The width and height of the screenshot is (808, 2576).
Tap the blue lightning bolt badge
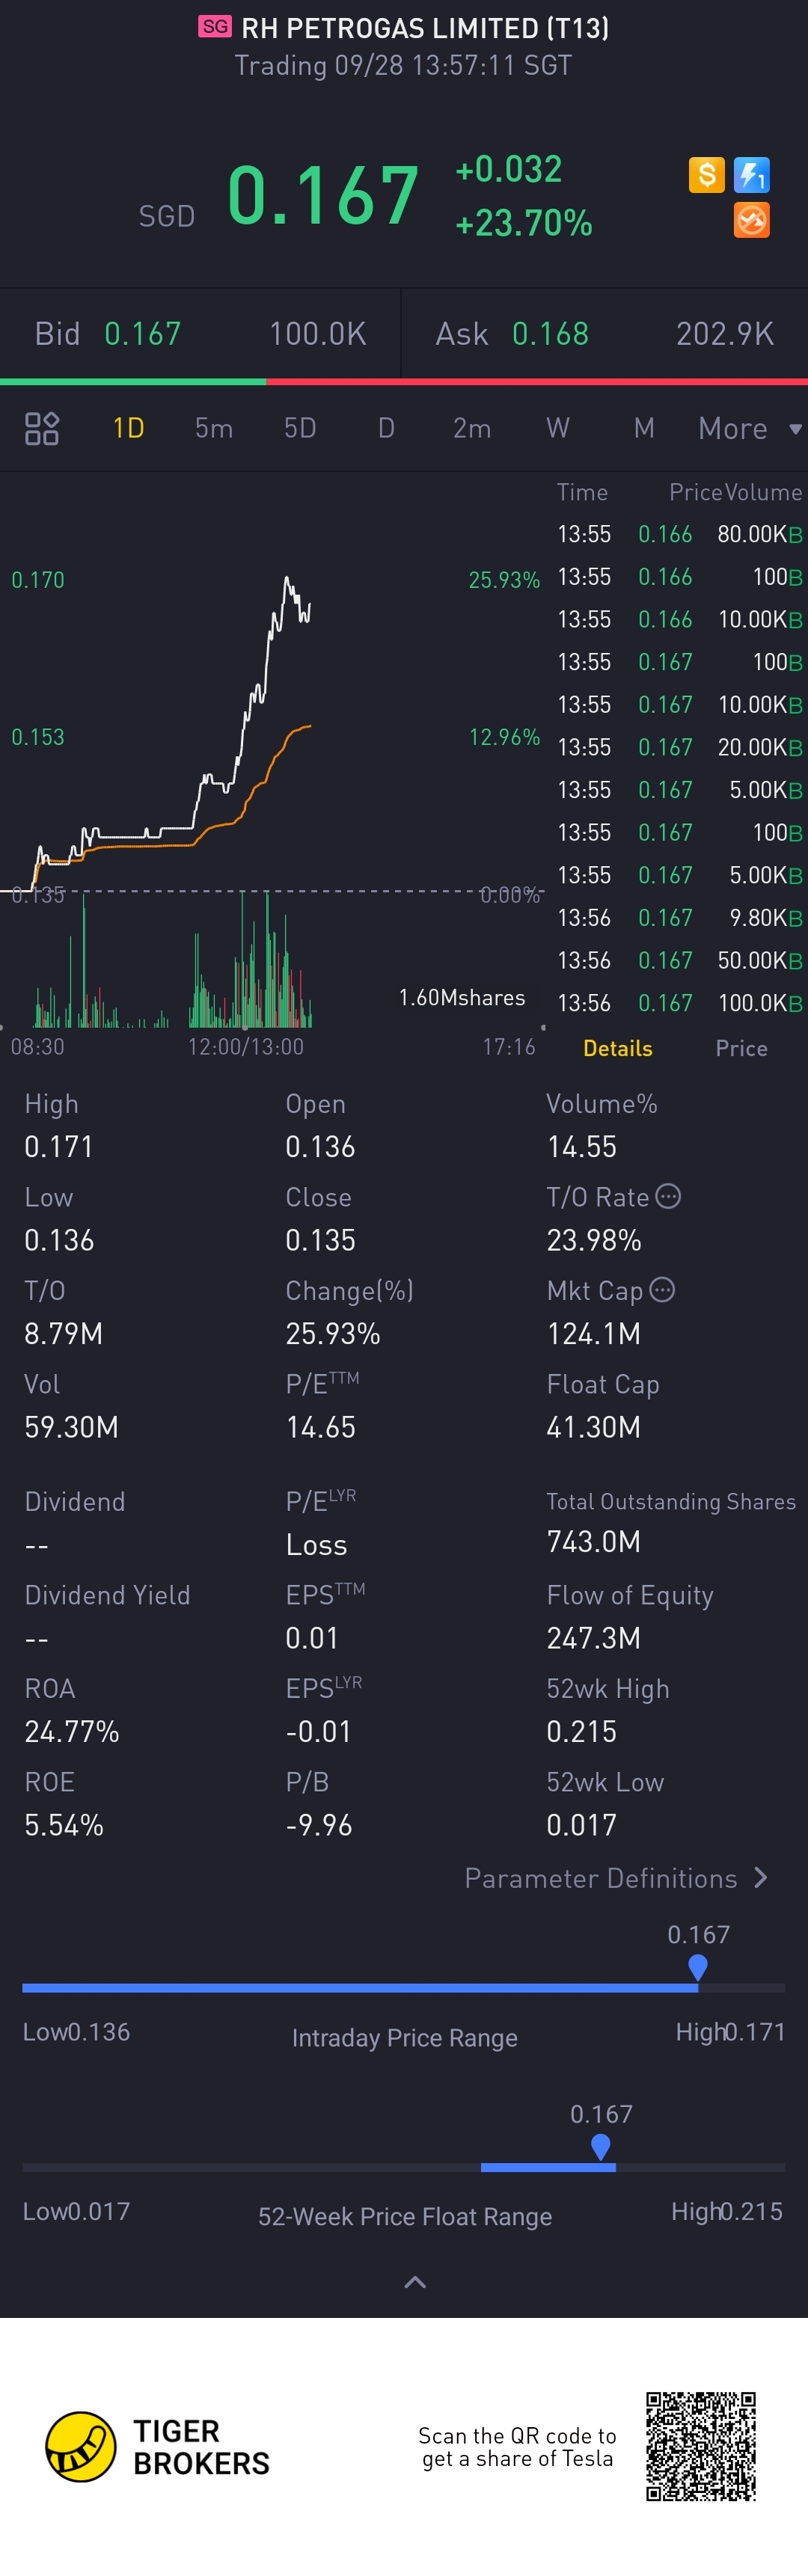(x=752, y=175)
